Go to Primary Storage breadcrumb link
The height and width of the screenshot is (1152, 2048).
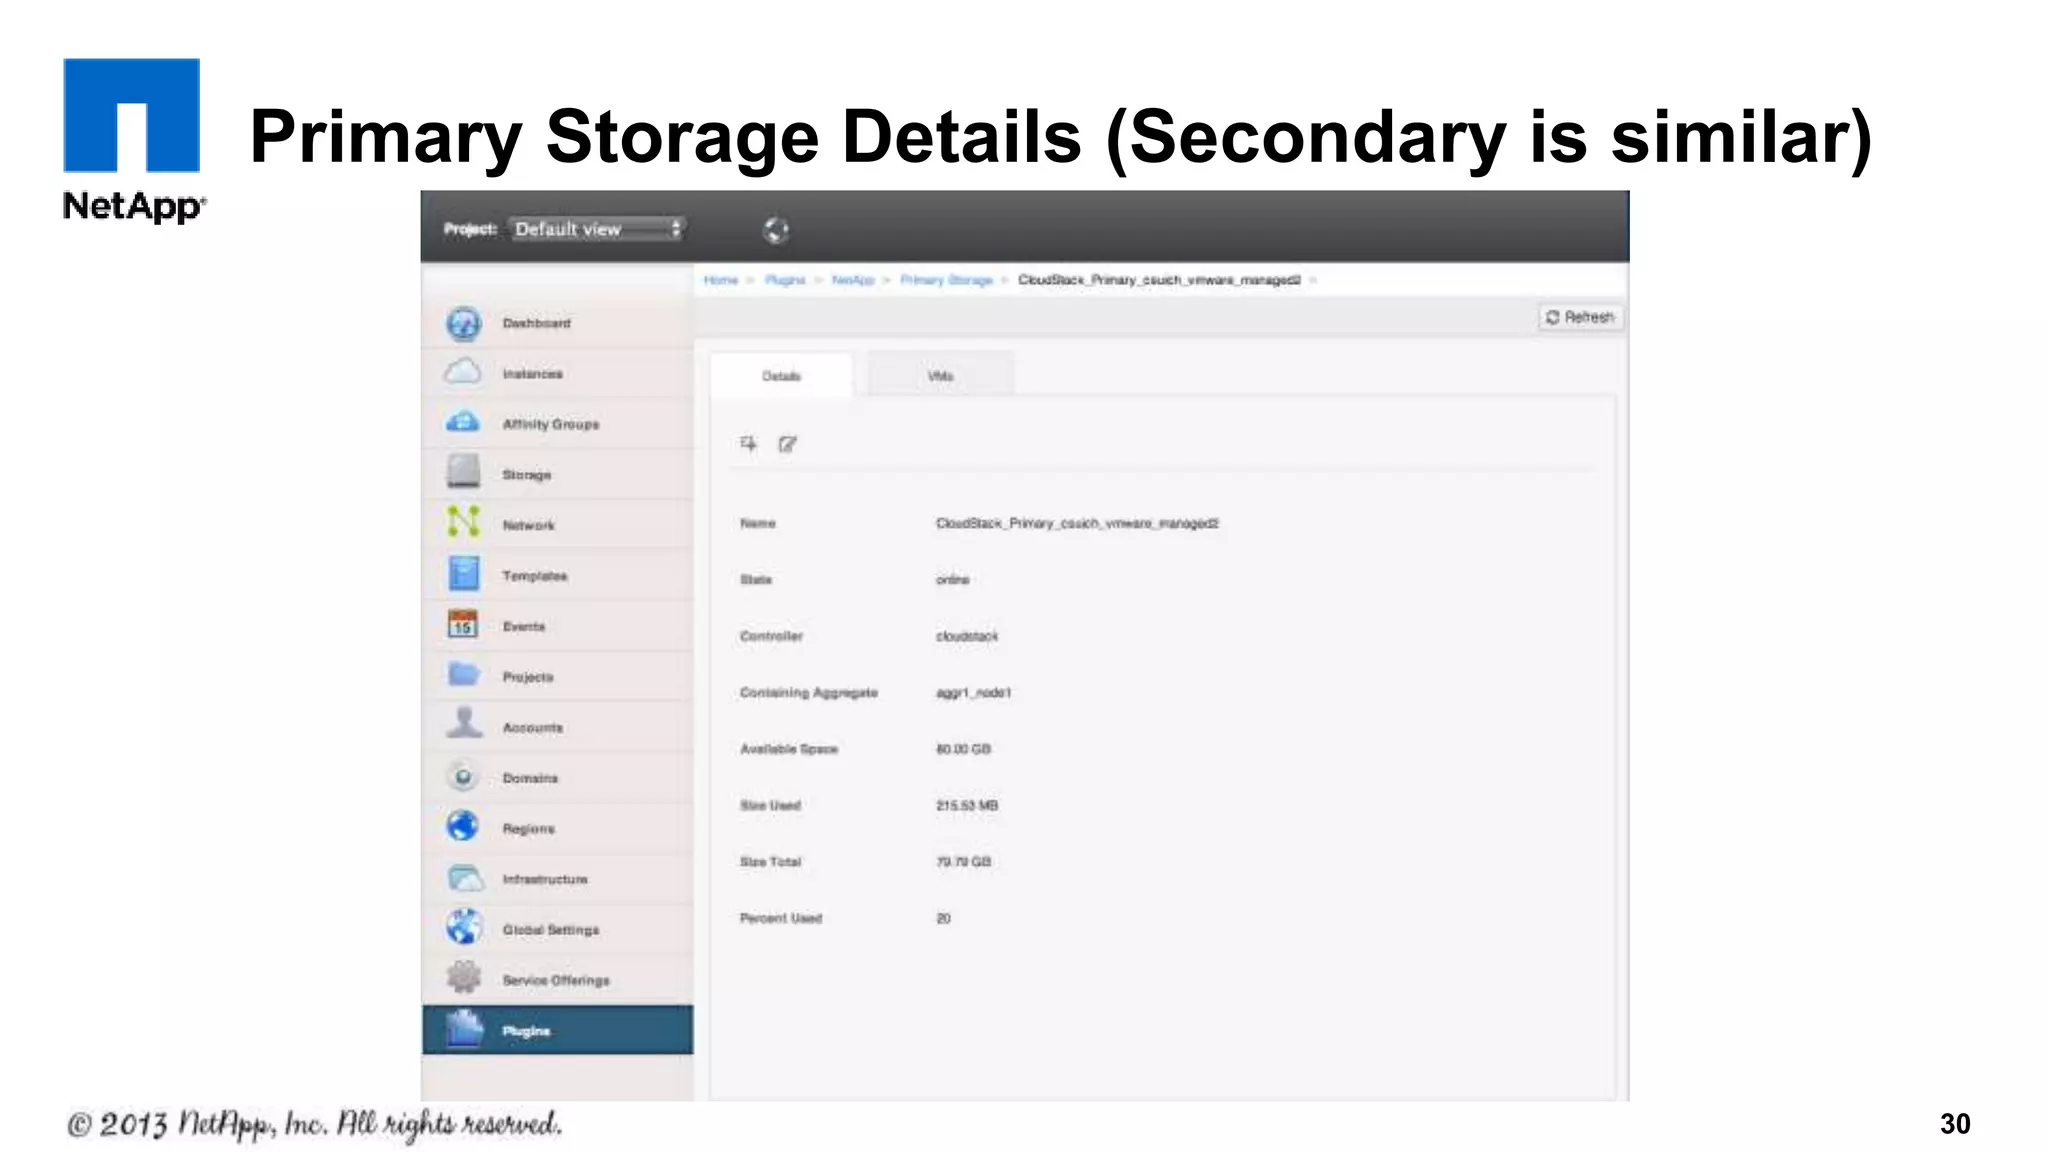[x=946, y=280]
